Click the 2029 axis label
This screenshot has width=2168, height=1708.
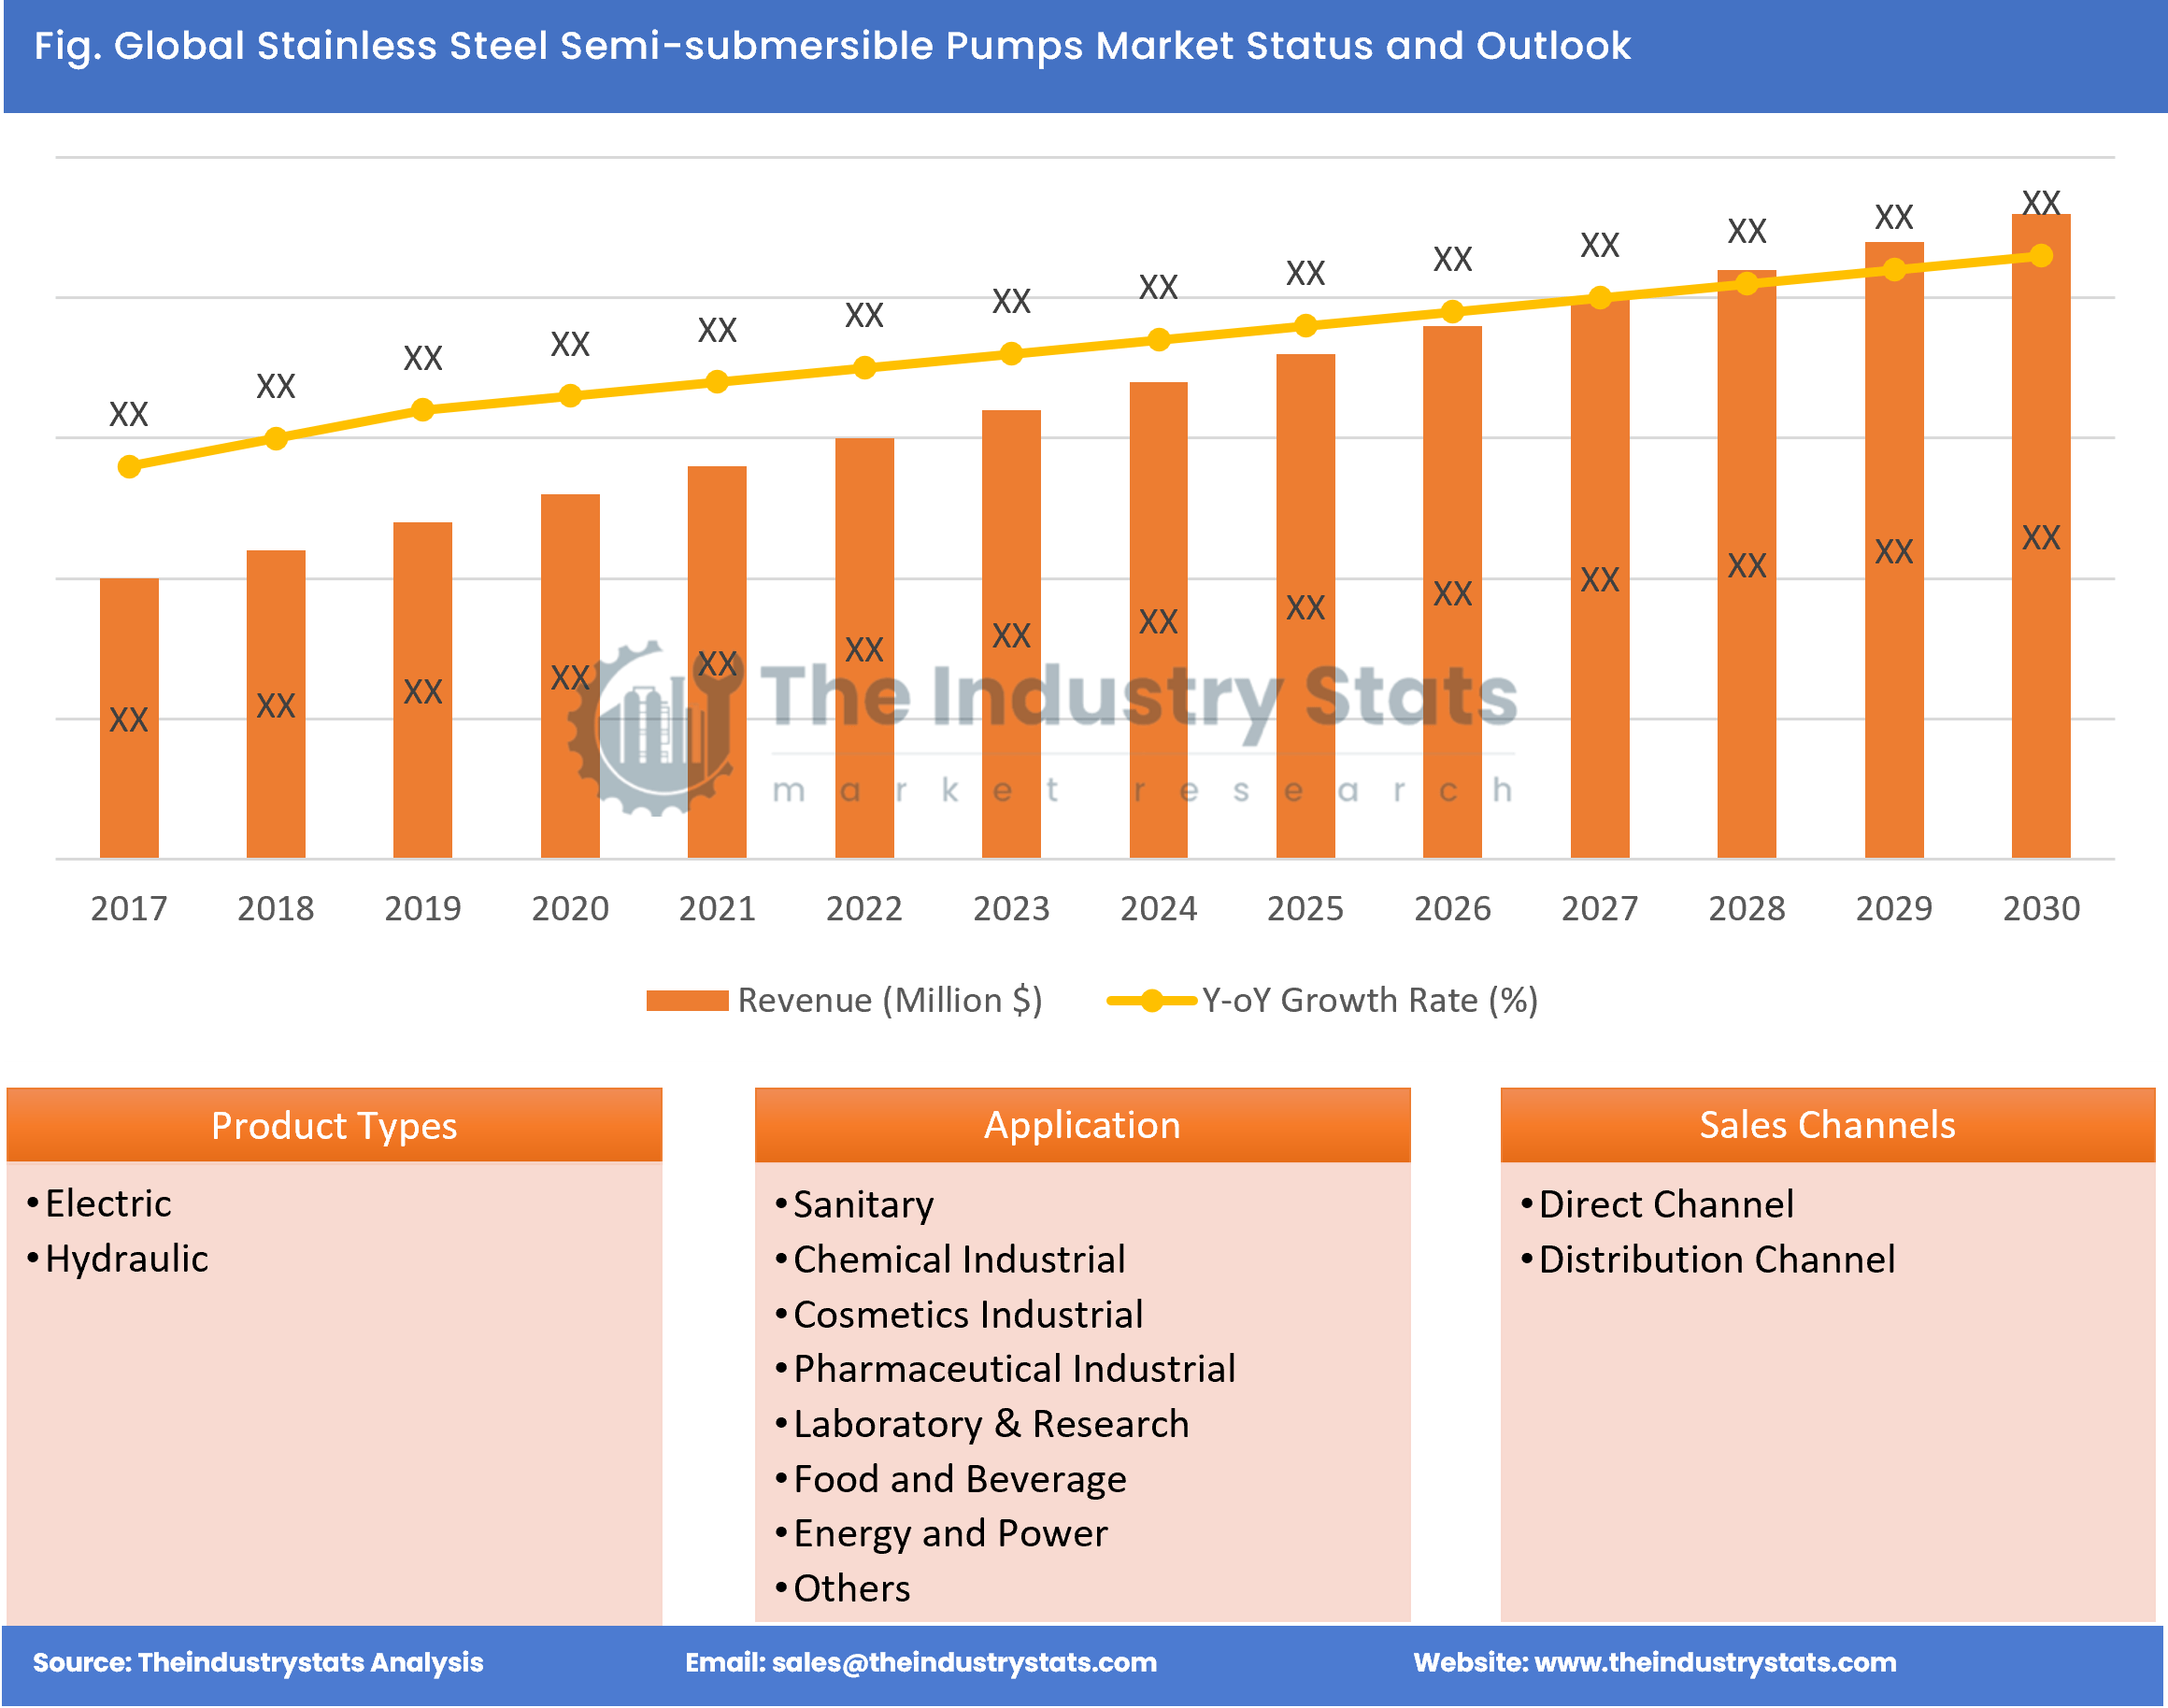pyautogui.click(x=1894, y=908)
